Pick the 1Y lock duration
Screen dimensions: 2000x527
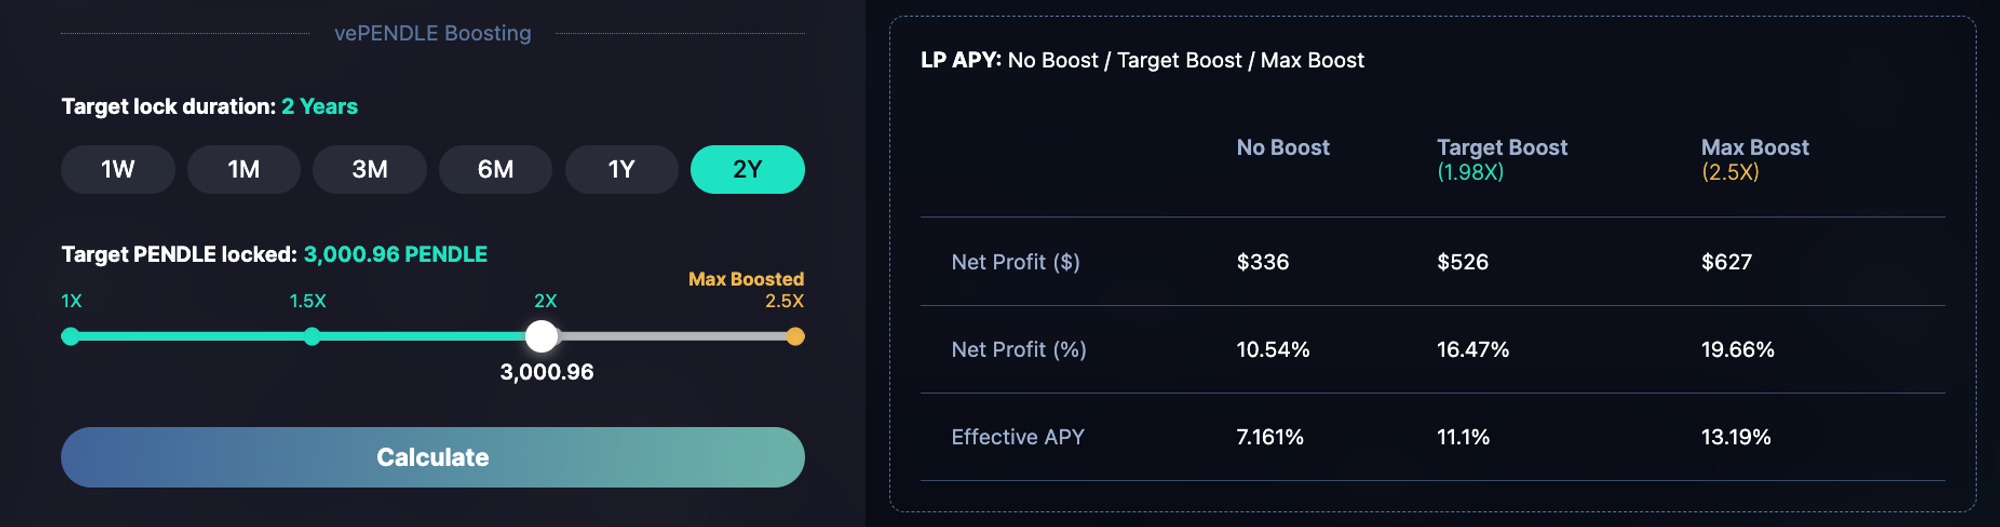coord(621,169)
